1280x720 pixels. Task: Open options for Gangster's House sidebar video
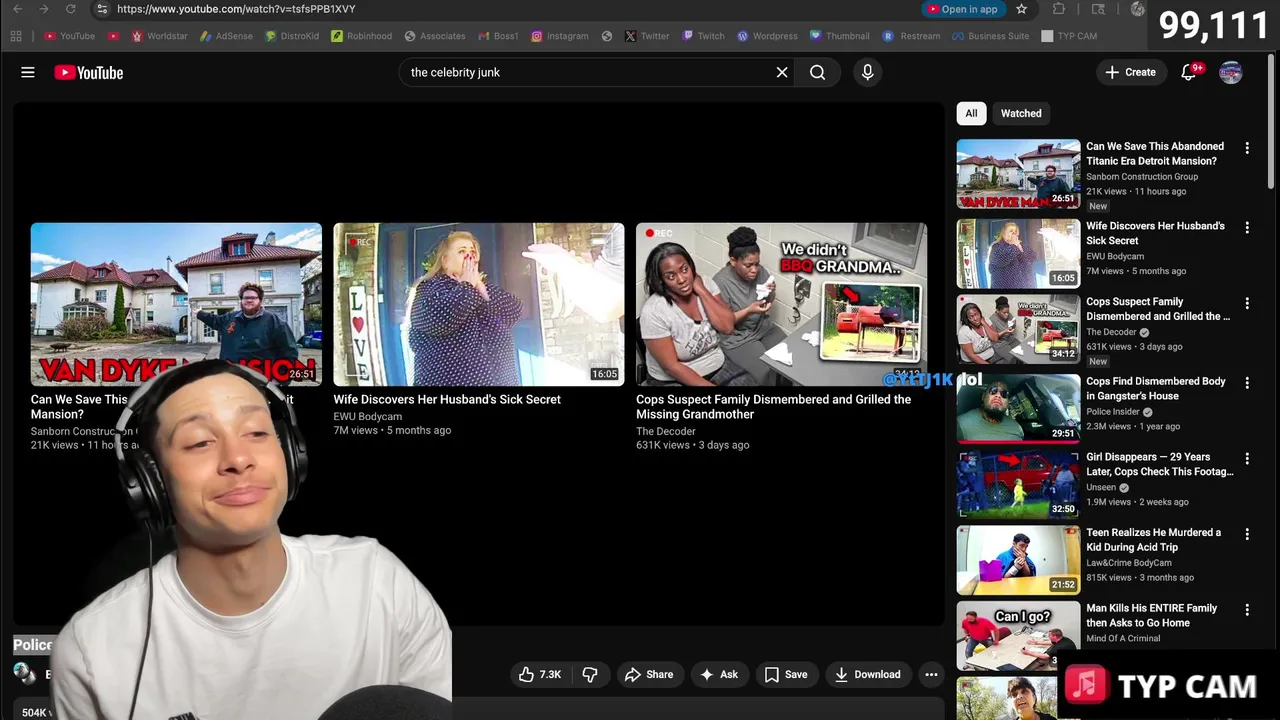pyautogui.click(x=1247, y=383)
